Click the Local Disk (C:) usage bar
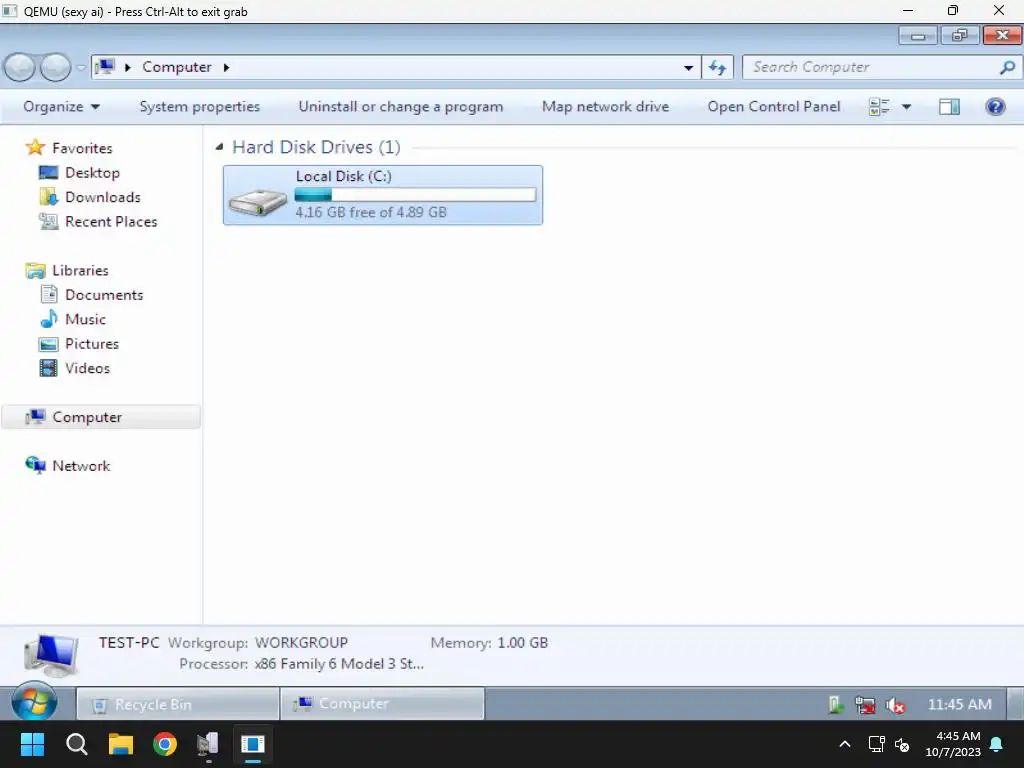The width and height of the screenshot is (1024, 768). click(x=415, y=195)
